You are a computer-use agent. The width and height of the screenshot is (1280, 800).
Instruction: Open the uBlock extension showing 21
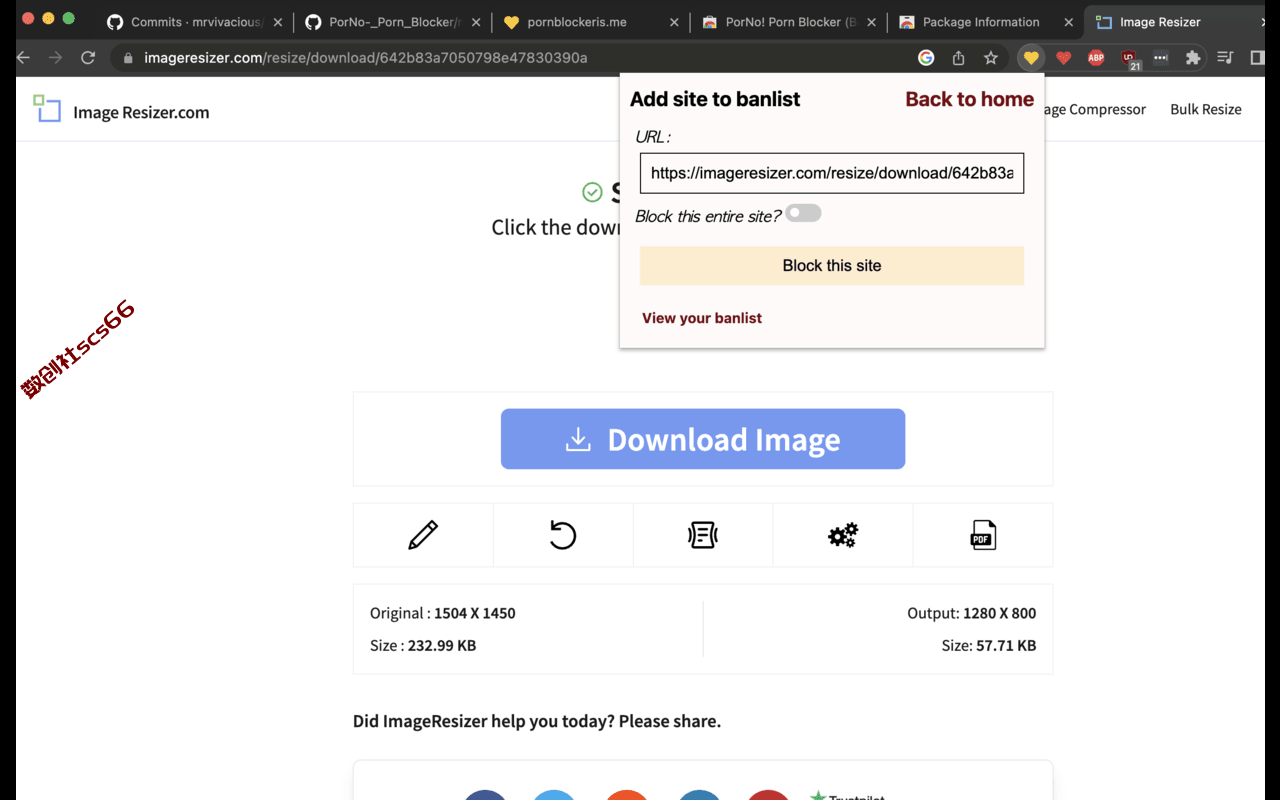coord(1129,59)
